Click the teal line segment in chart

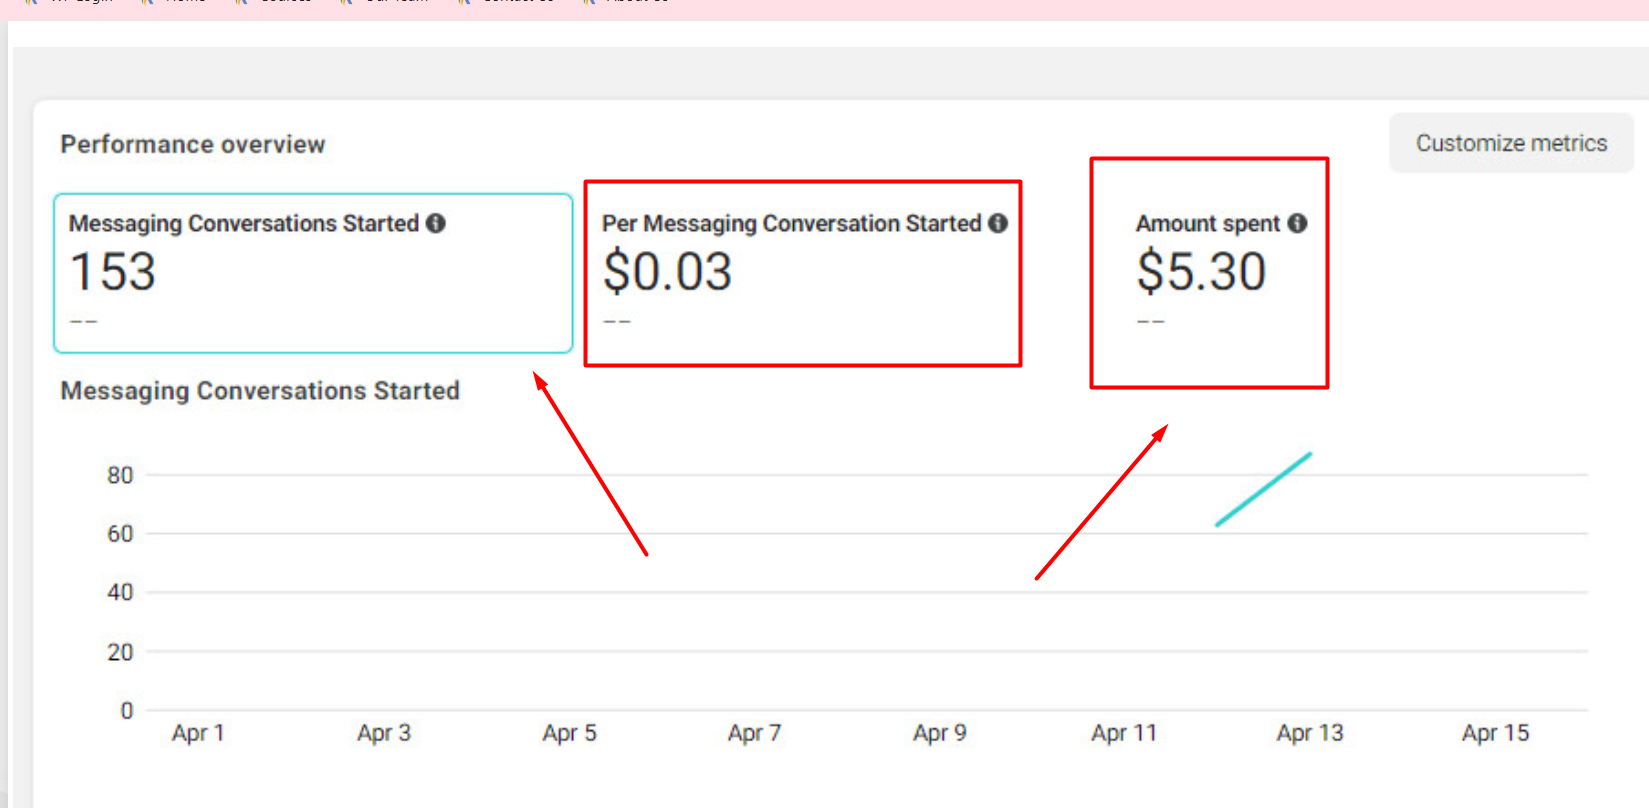(1263, 489)
